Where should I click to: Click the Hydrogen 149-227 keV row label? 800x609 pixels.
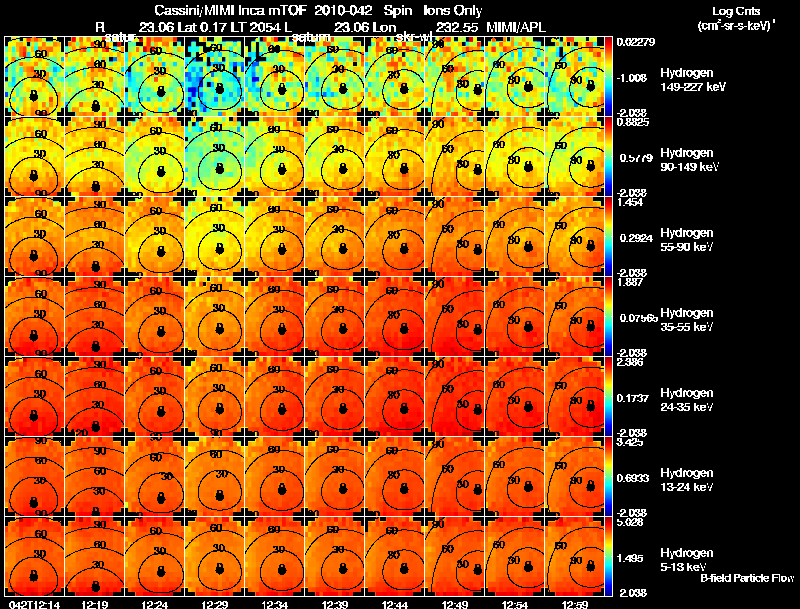click(x=692, y=80)
